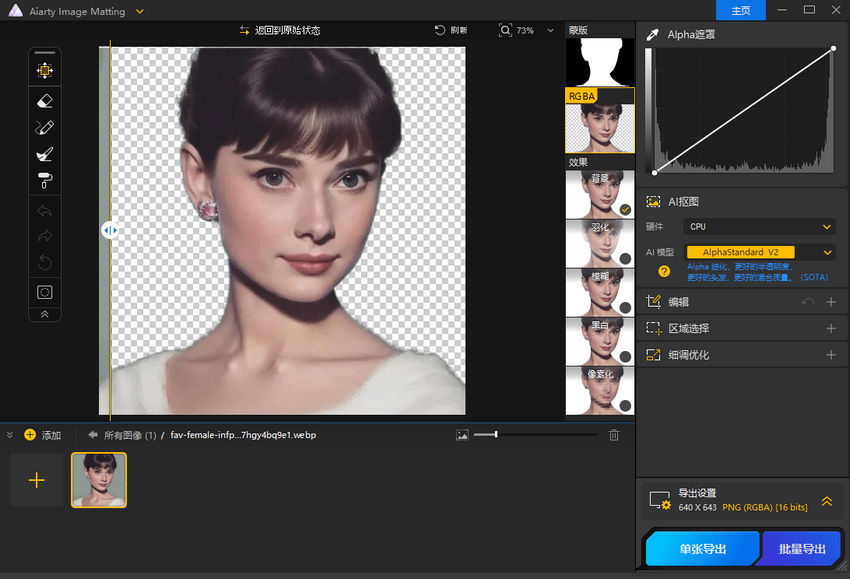The image size is (850, 579).
Task: Open the Aiarty Image Matting title dropdown
Action: click(x=139, y=11)
